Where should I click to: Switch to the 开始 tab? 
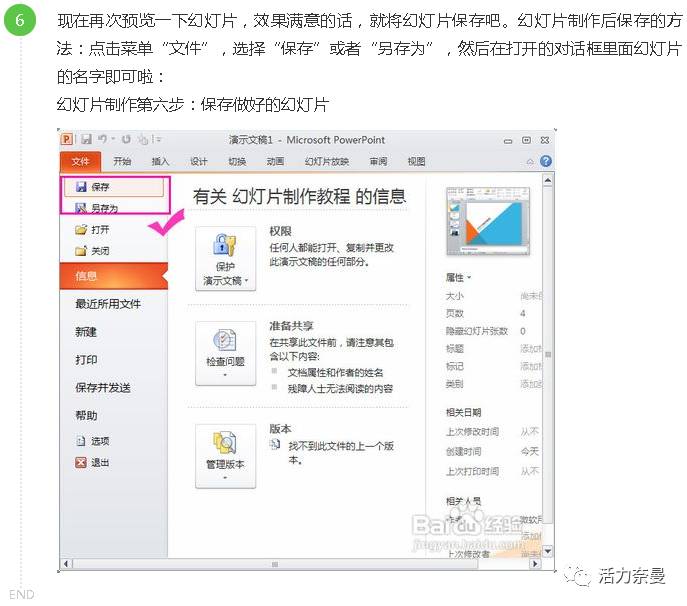tap(122, 161)
